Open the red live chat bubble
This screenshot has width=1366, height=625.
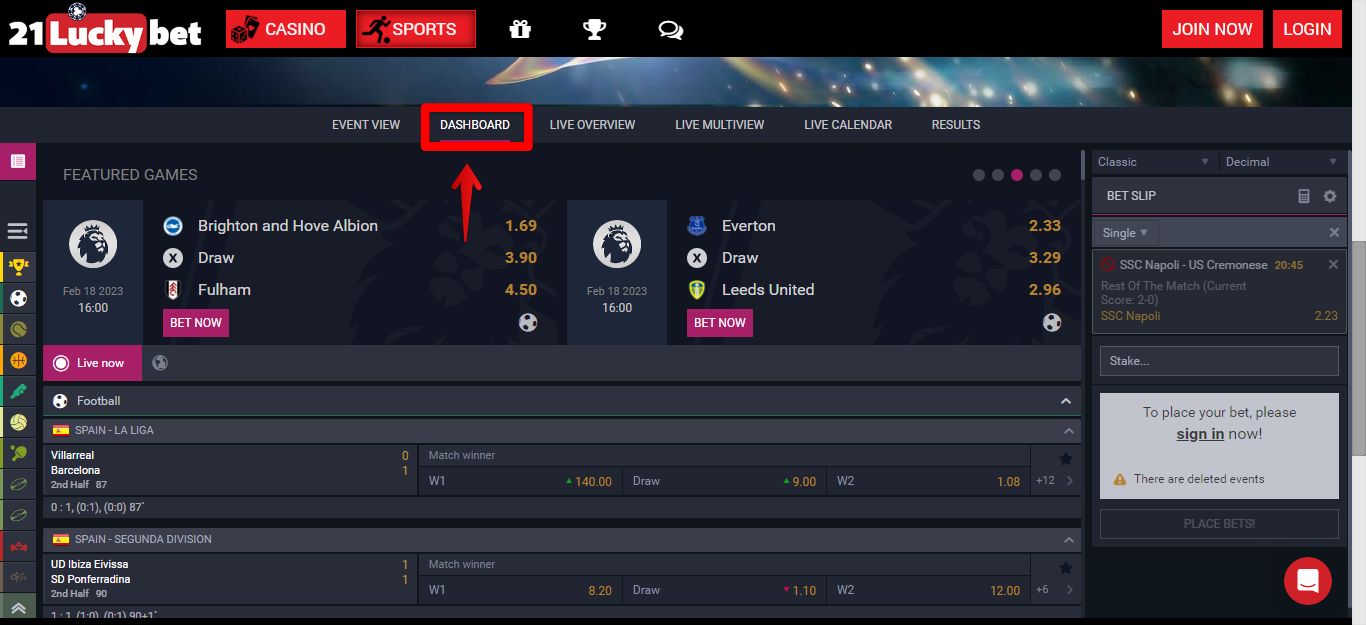(x=1308, y=581)
